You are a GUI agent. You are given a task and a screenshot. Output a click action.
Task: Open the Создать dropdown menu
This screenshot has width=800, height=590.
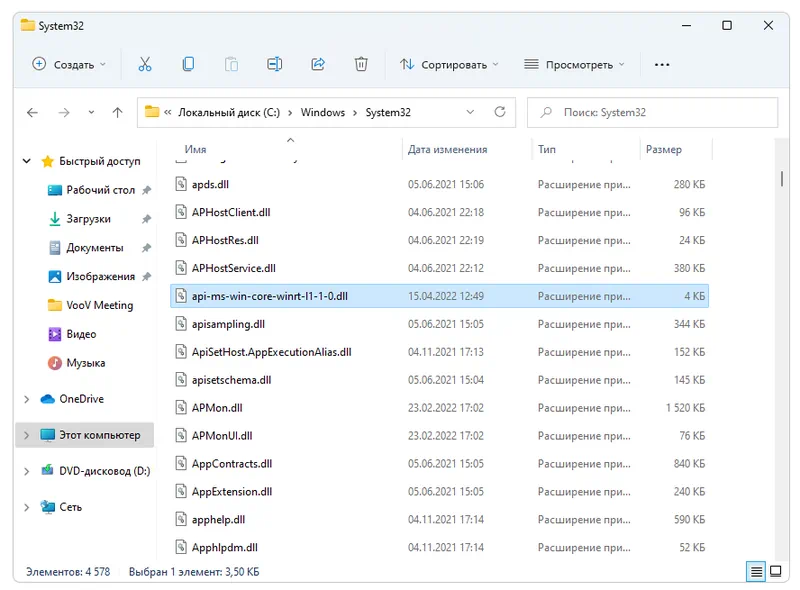click(68, 64)
